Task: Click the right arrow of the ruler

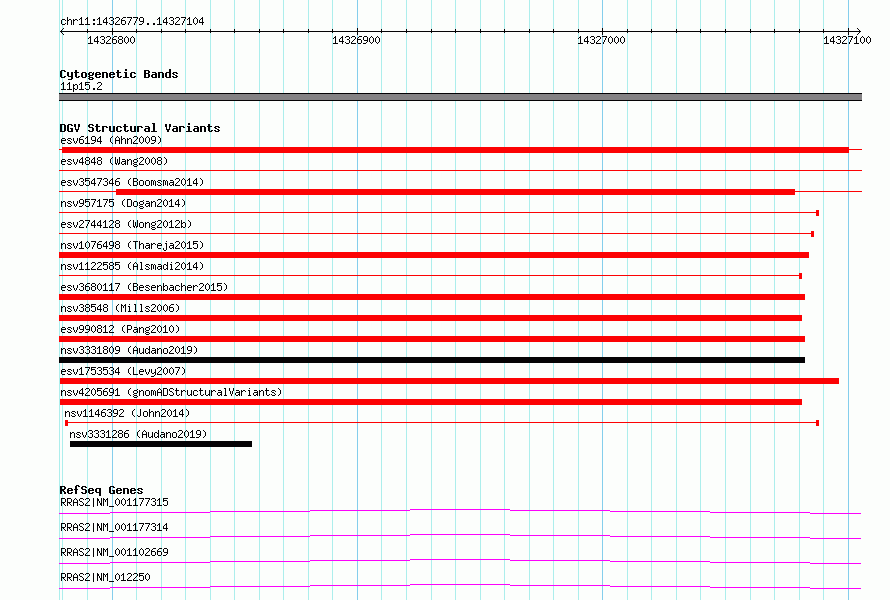Action: pyautogui.click(x=859, y=31)
